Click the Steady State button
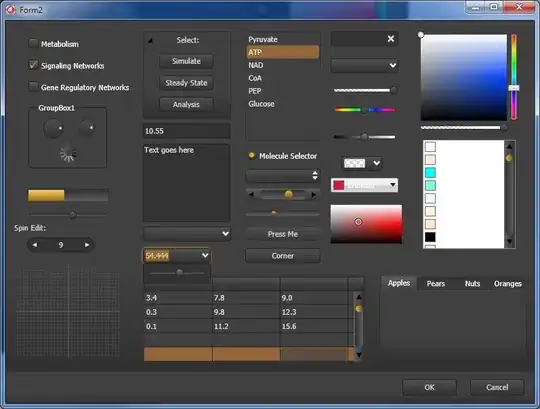The height and width of the screenshot is (409, 540). tap(186, 83)
